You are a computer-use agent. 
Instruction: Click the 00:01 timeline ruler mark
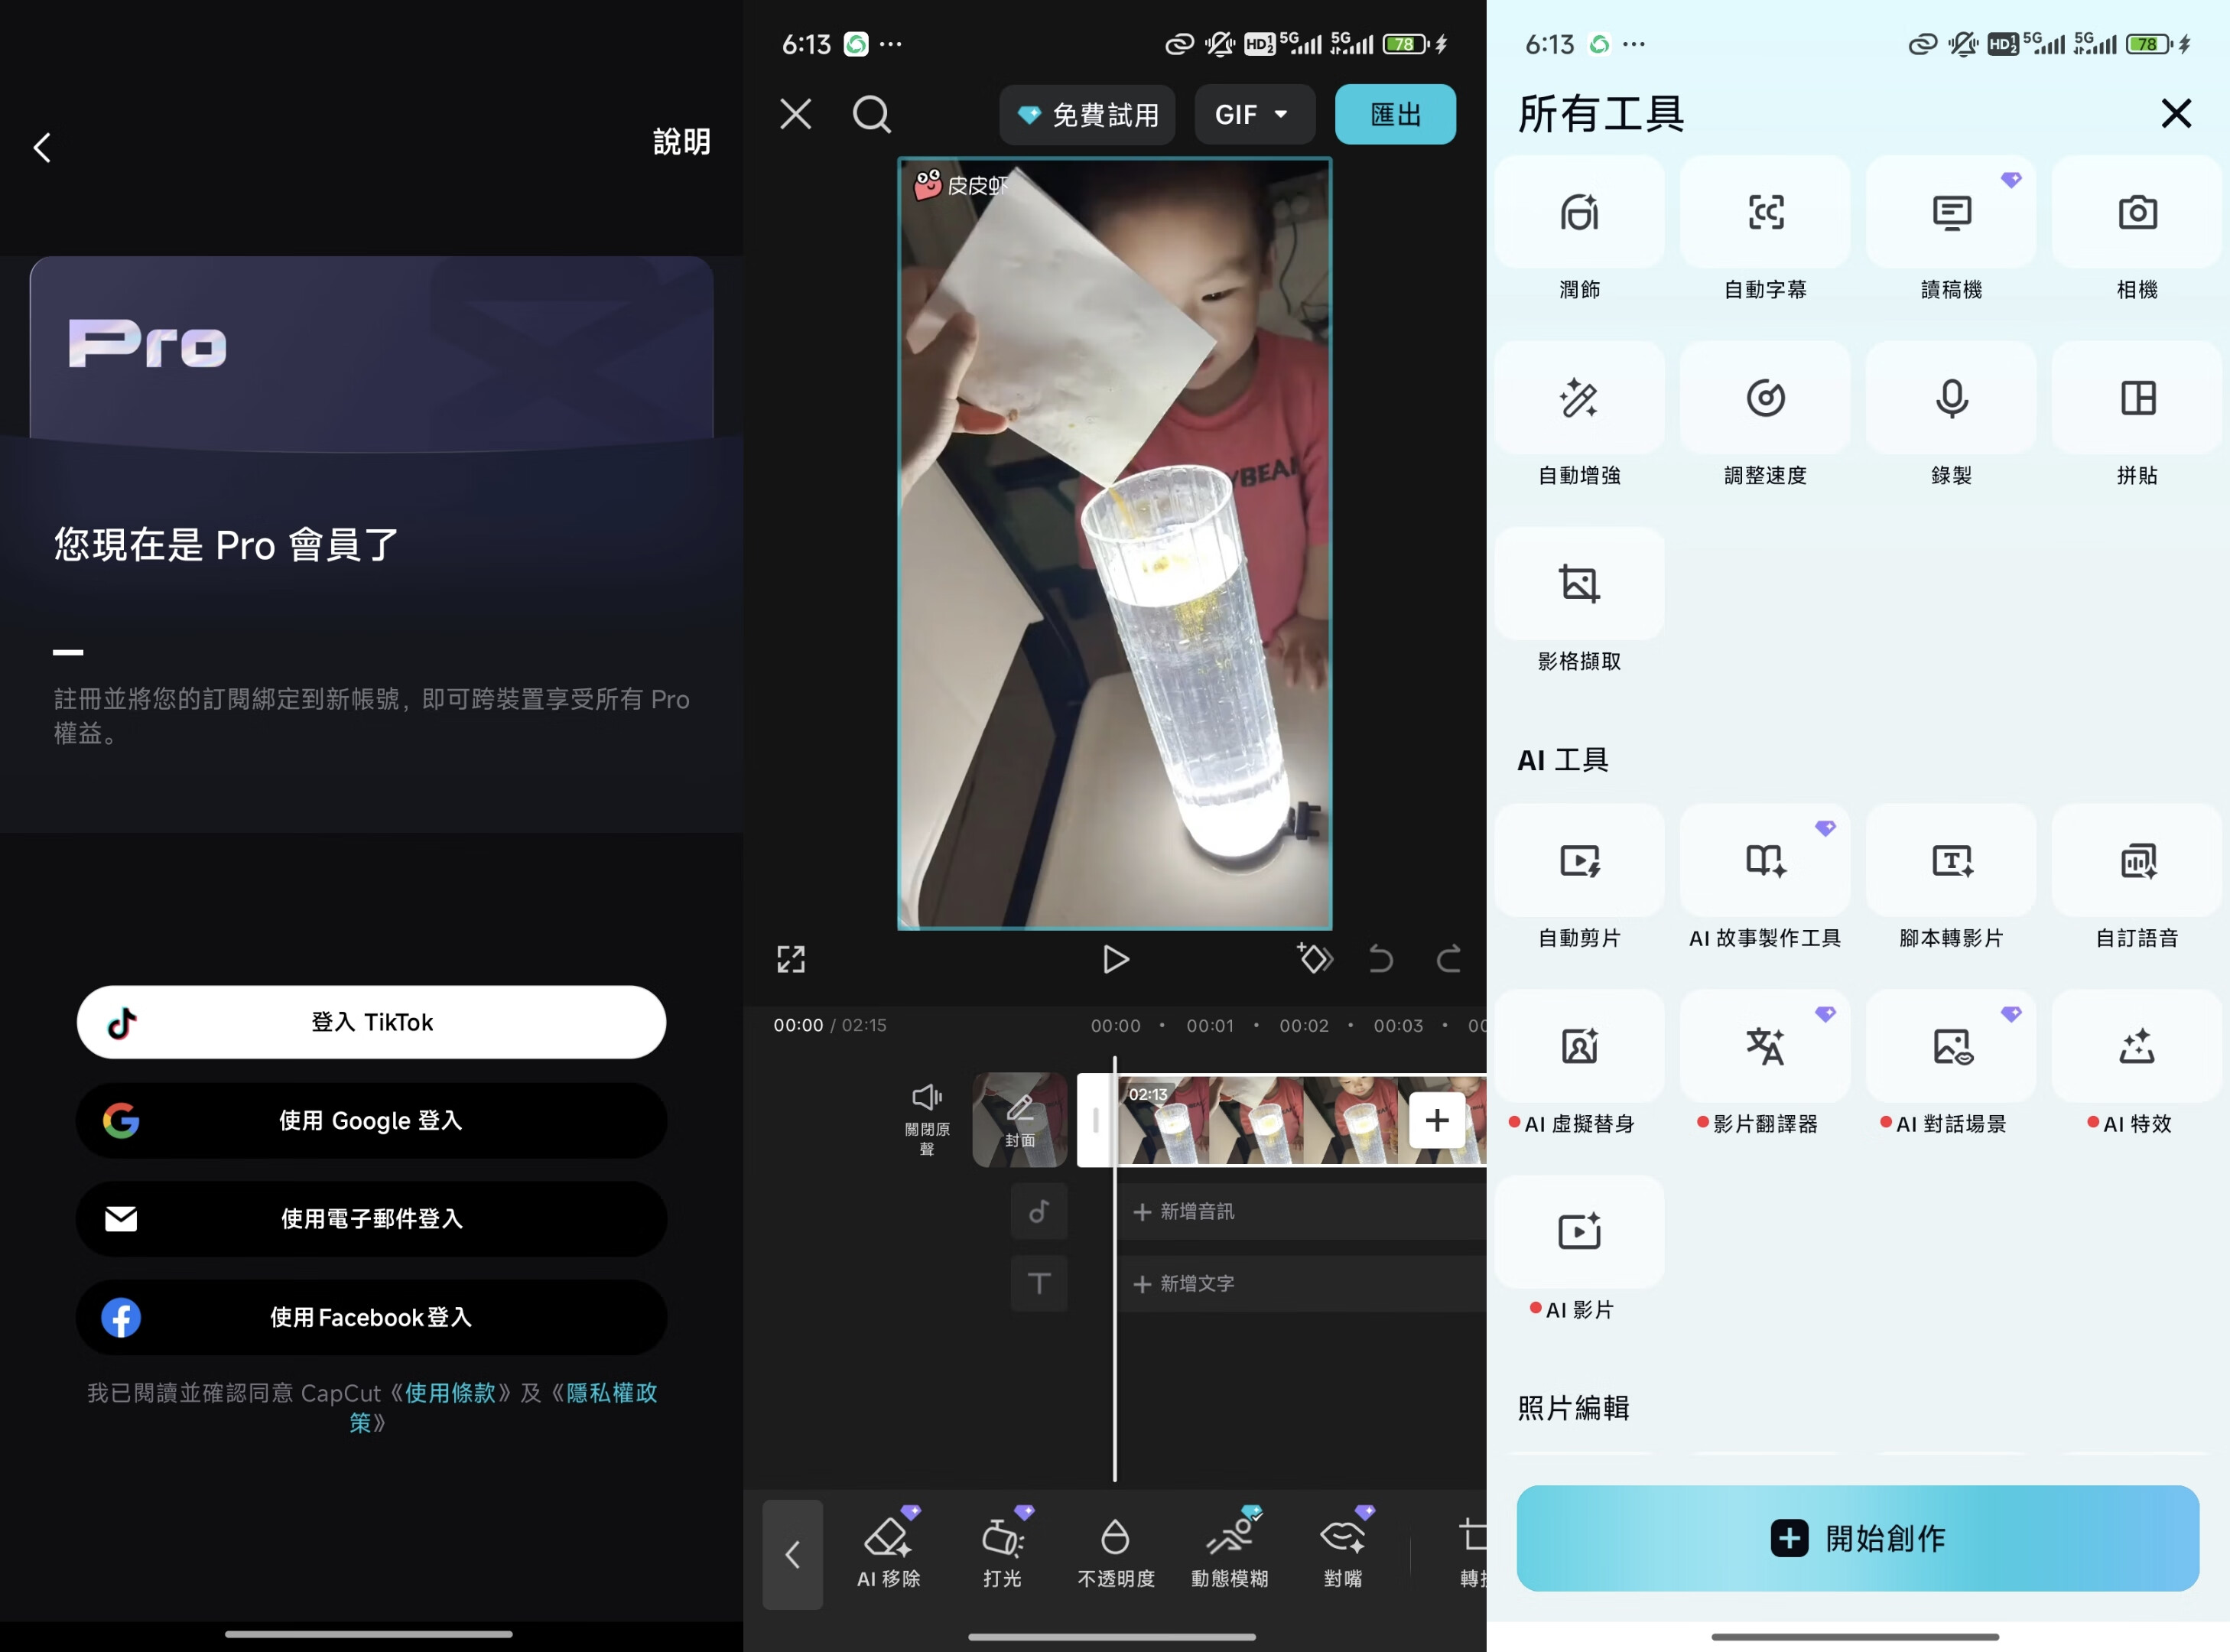1209,1025
